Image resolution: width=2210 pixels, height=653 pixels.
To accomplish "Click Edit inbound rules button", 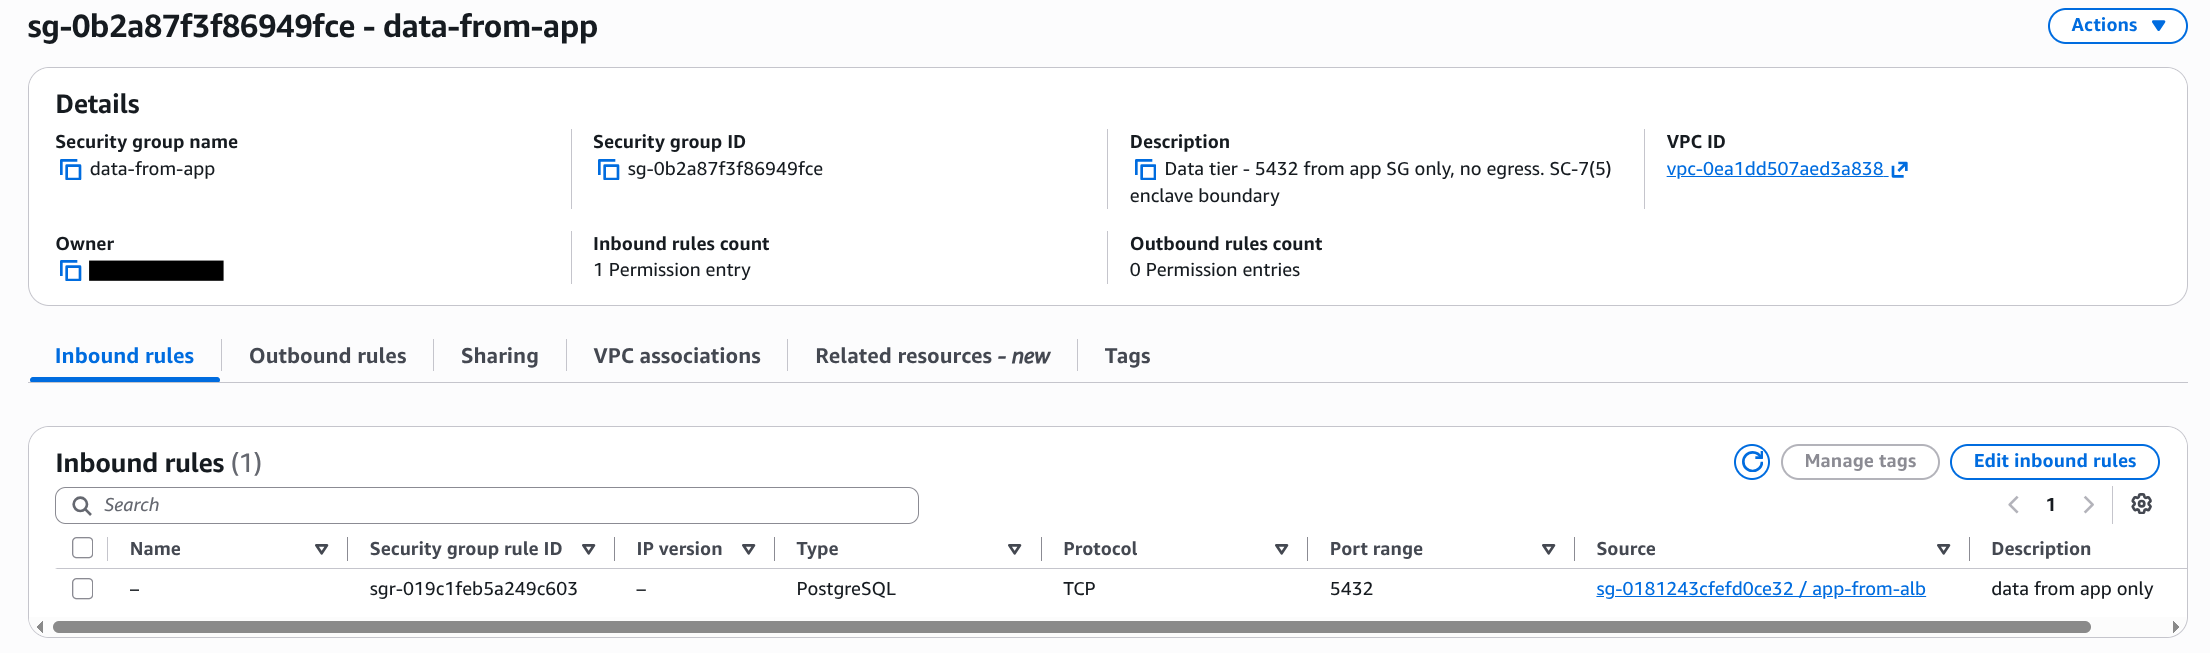I will point(2054,461).
